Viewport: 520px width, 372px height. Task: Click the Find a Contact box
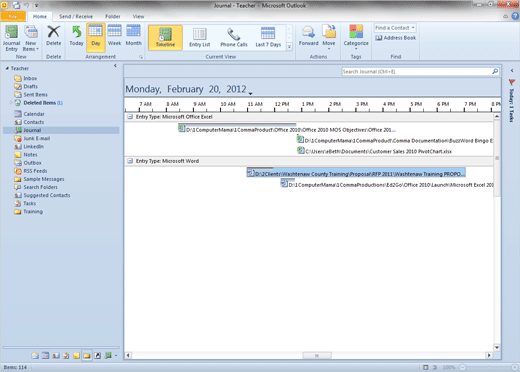point(395,28)
